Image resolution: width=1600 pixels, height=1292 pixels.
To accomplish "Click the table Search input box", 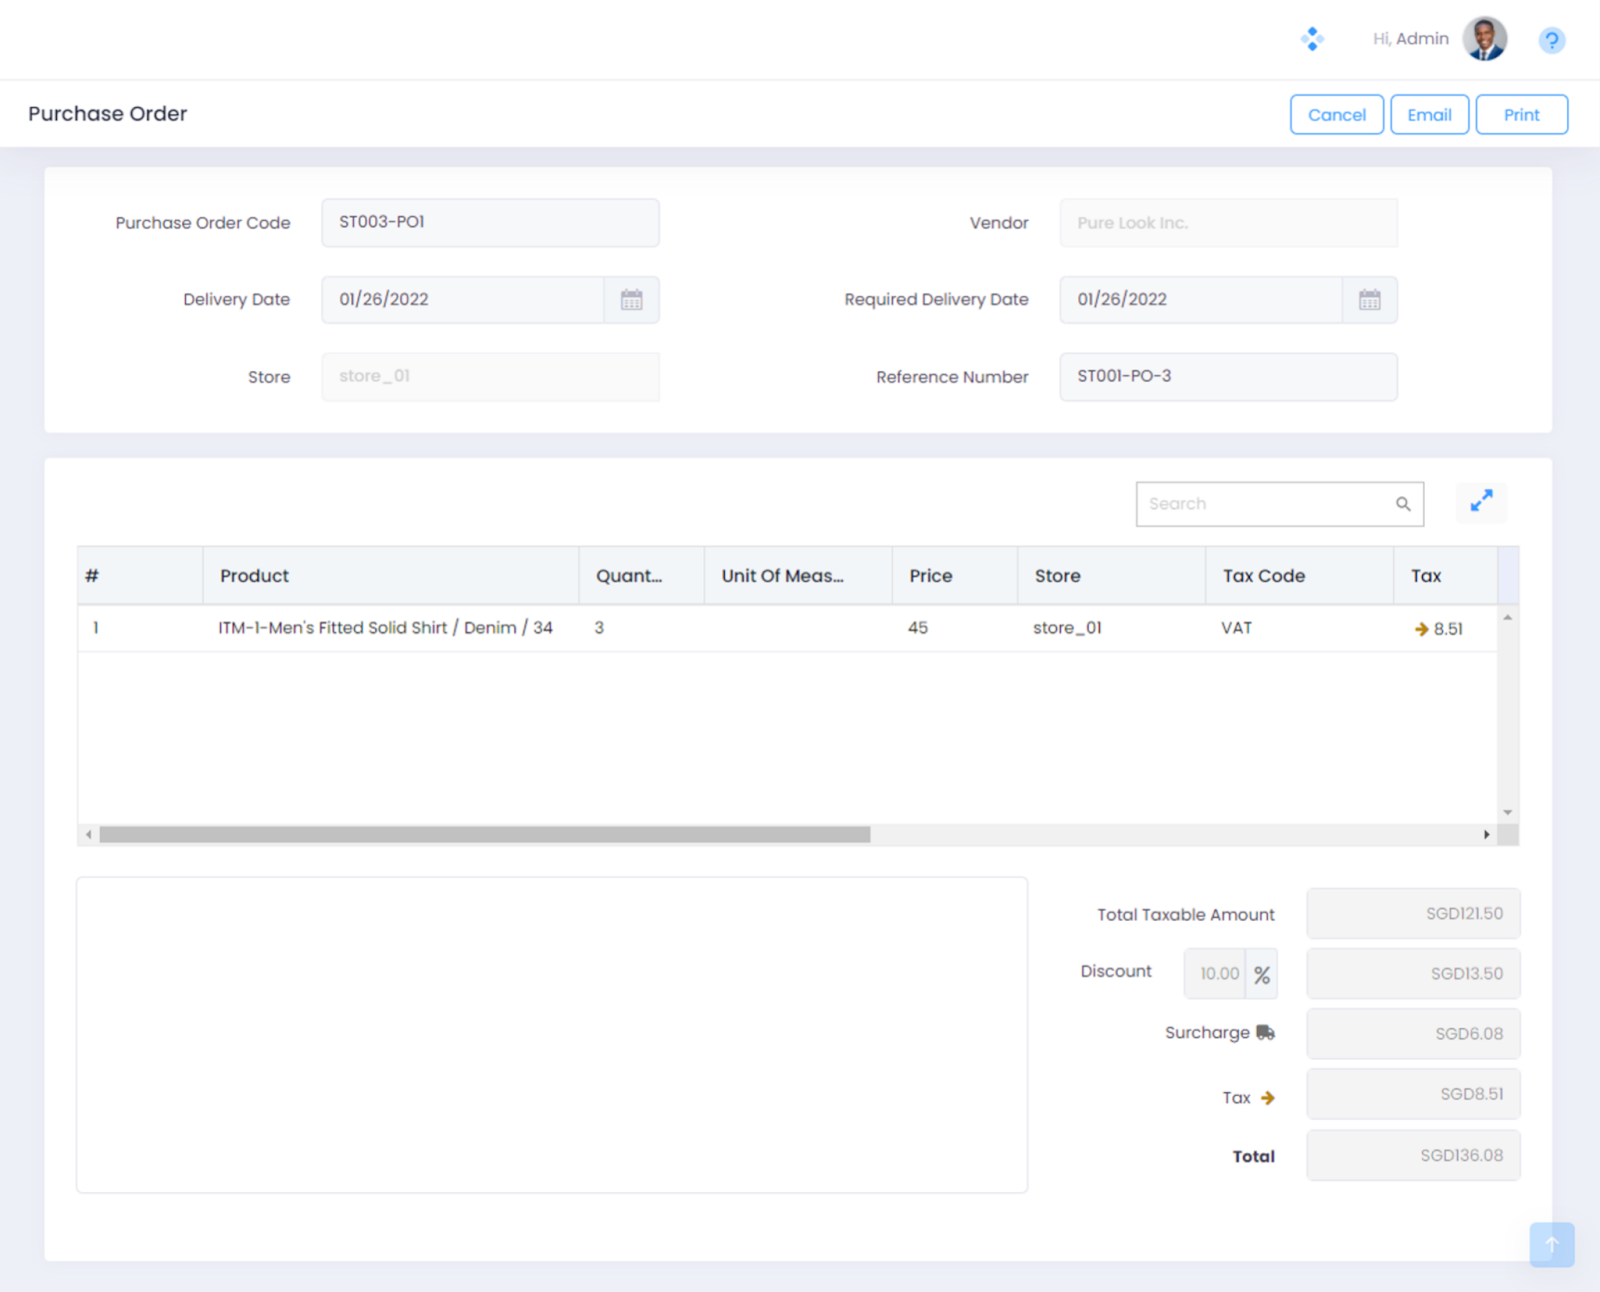I will pos(1265,504).
